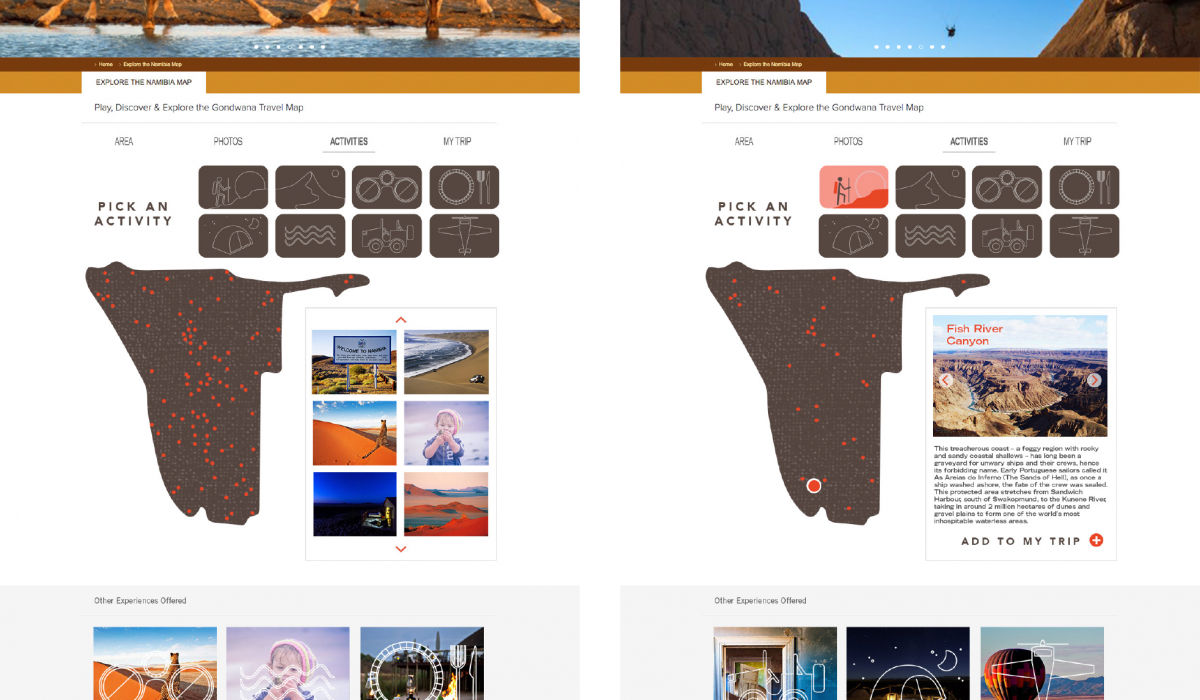Click the Add To My Trip label
The height and width of the screenshot is (700, 1200).
coord(1021,541)
